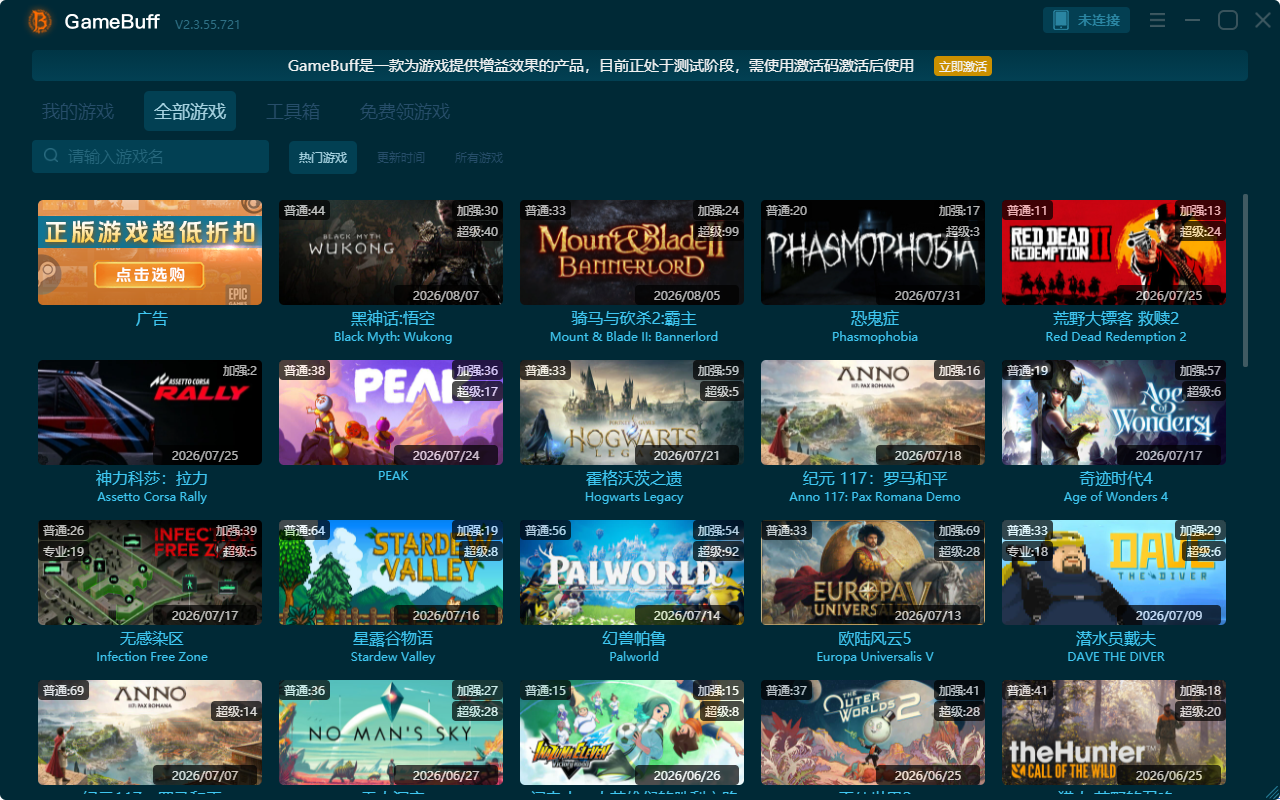Open the PEAK game cover
The height and width of the screenshot is (800, 1280).
[x=391, y=412]
